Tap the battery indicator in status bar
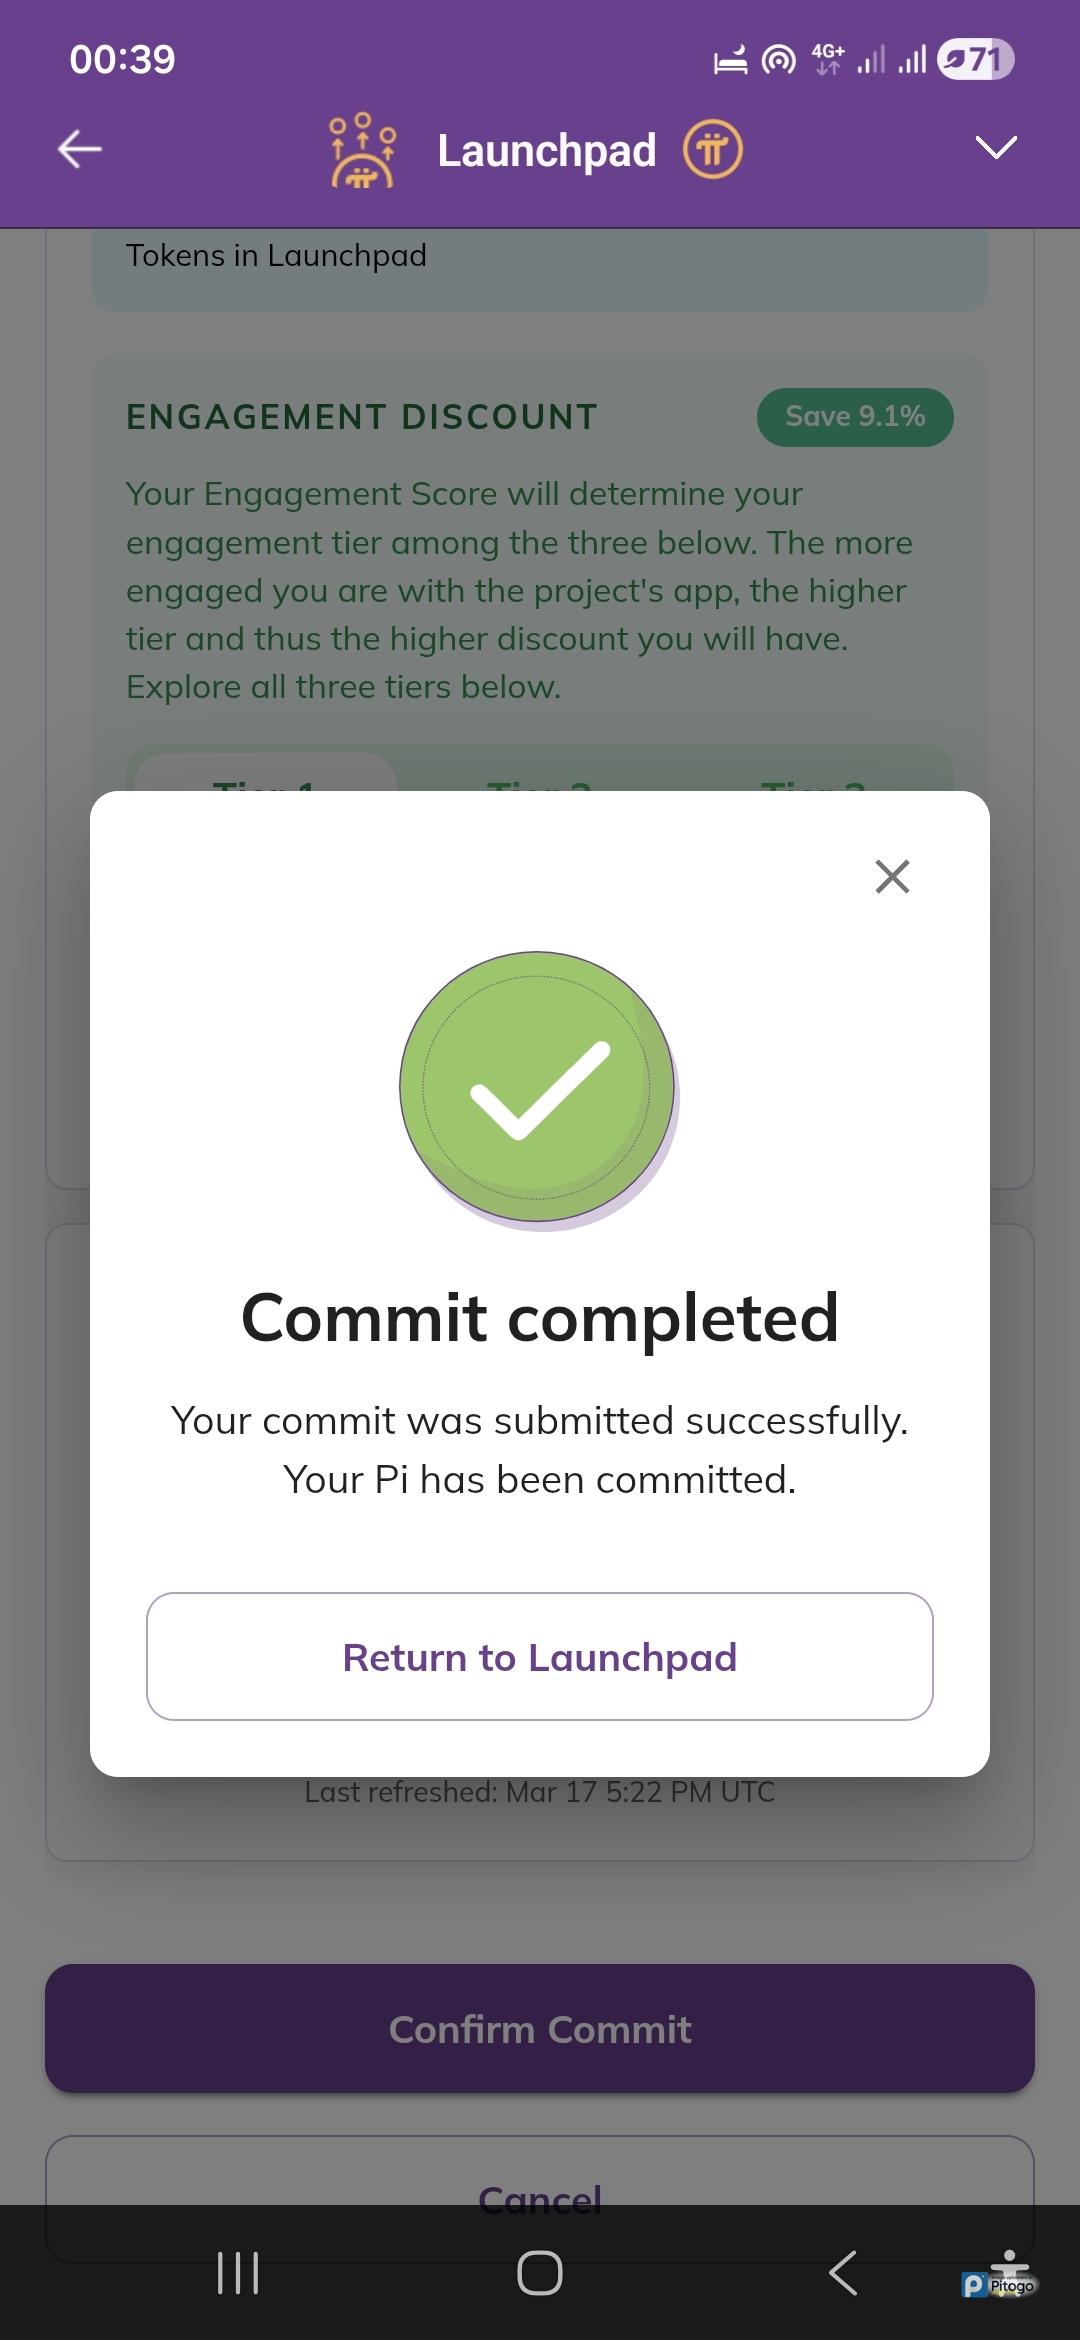This screenshot has width=1080, height=2340. (976, 60)
